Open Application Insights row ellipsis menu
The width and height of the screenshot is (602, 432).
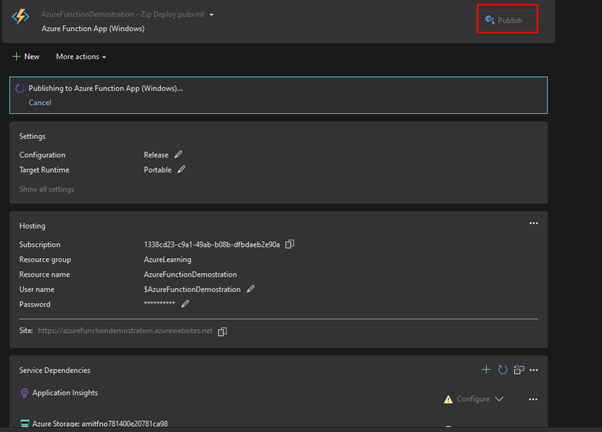coord(533,399)
